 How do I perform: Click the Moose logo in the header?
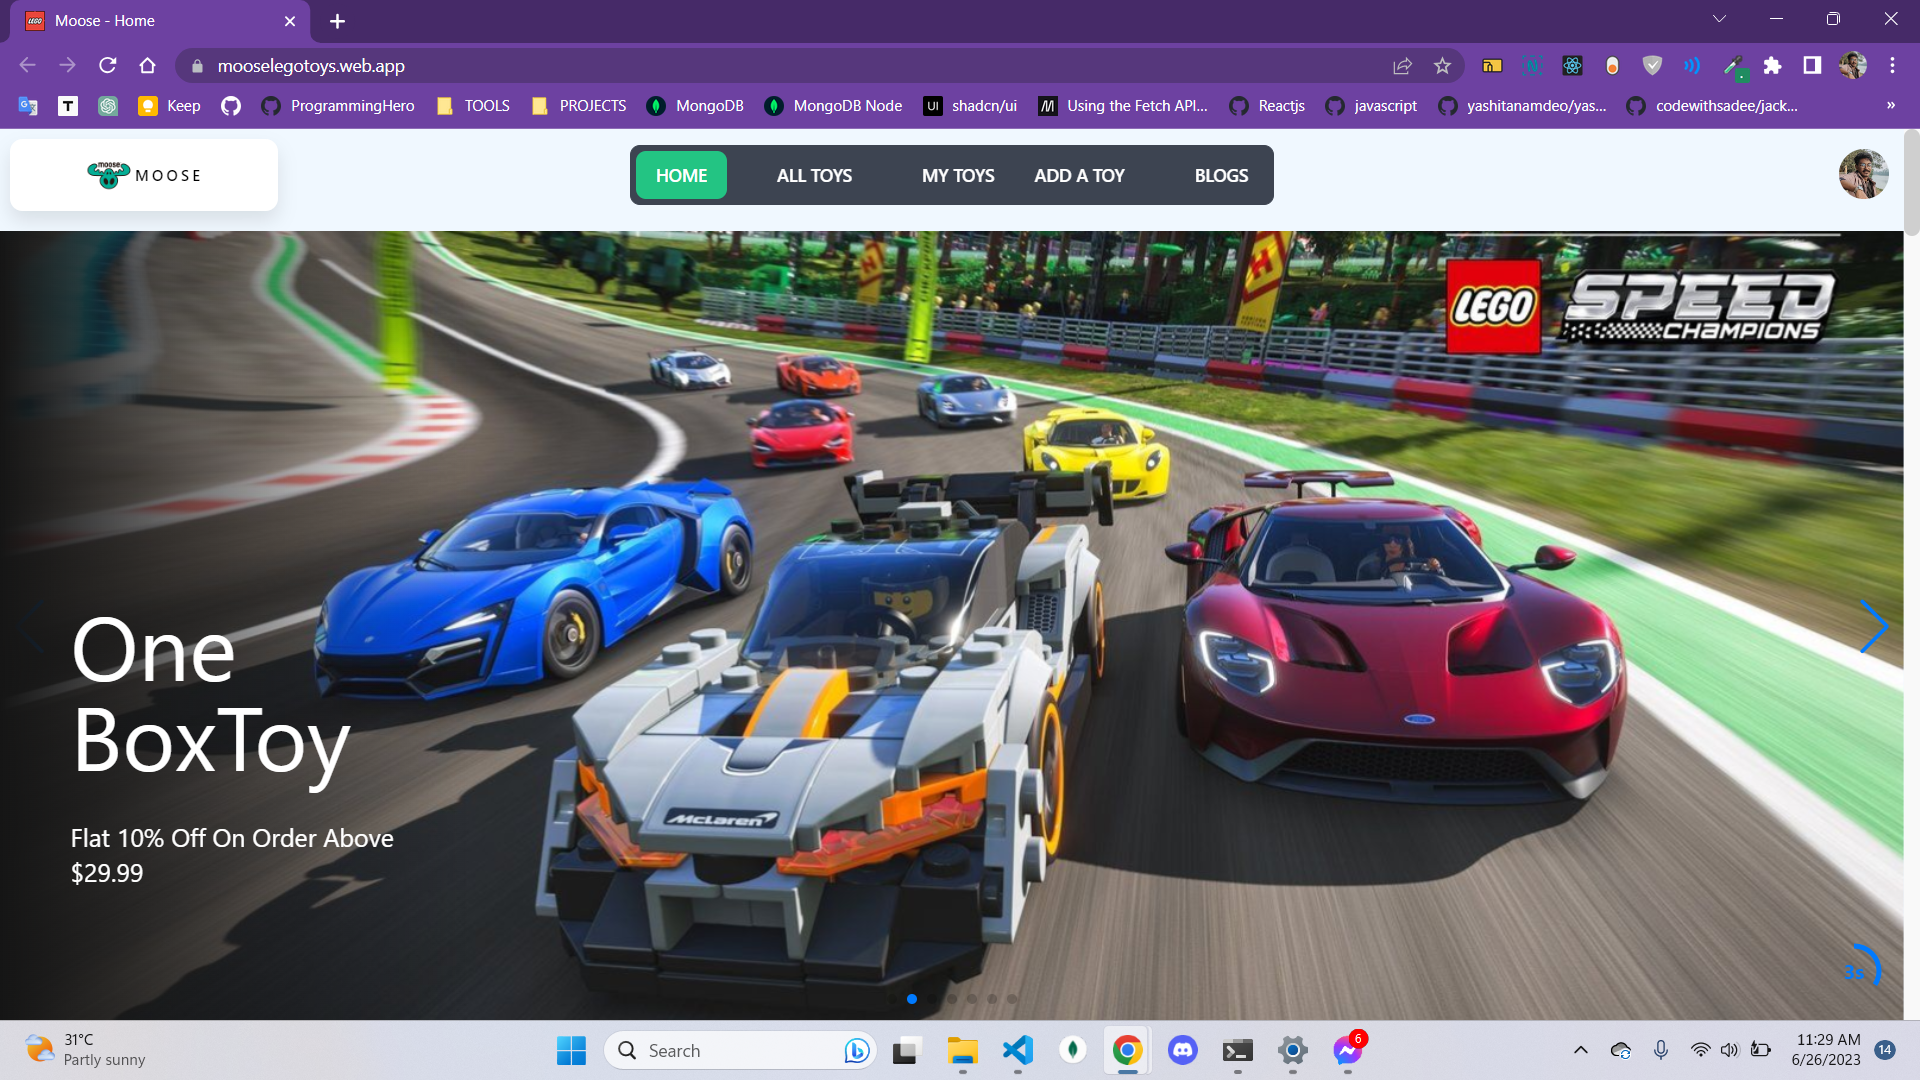point(144,175)
